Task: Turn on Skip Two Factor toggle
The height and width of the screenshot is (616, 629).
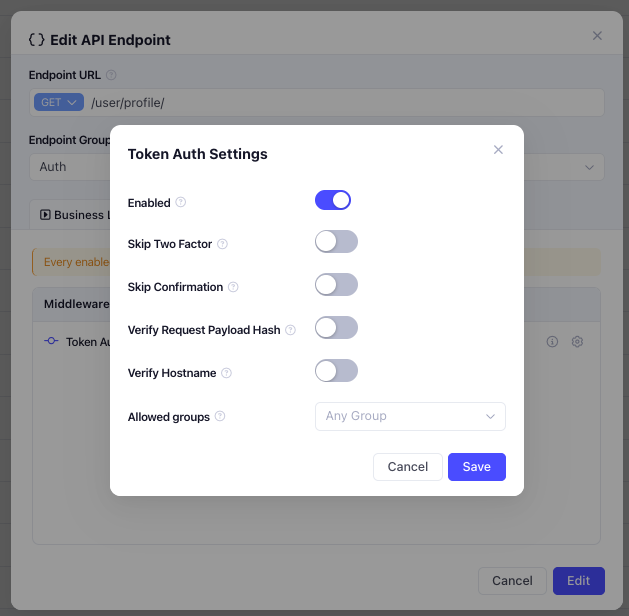Action: [x=336, y=241]
